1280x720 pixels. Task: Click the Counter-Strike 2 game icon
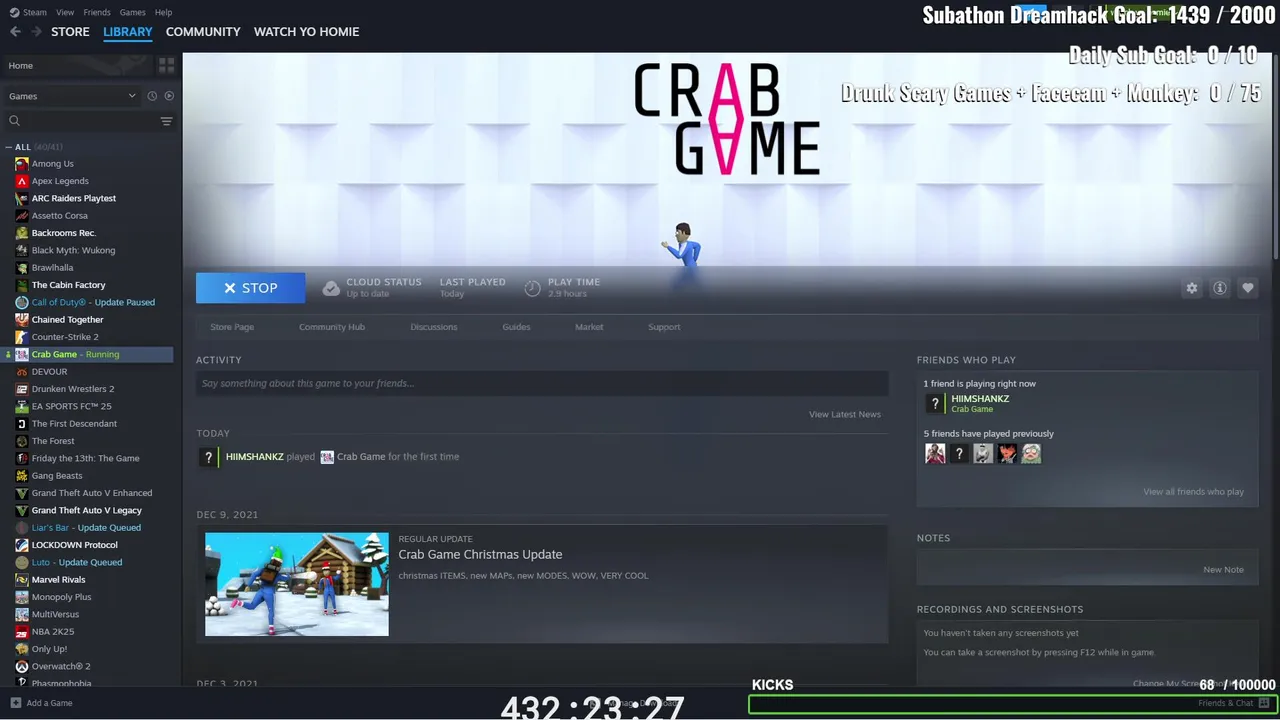pos(22,337)
